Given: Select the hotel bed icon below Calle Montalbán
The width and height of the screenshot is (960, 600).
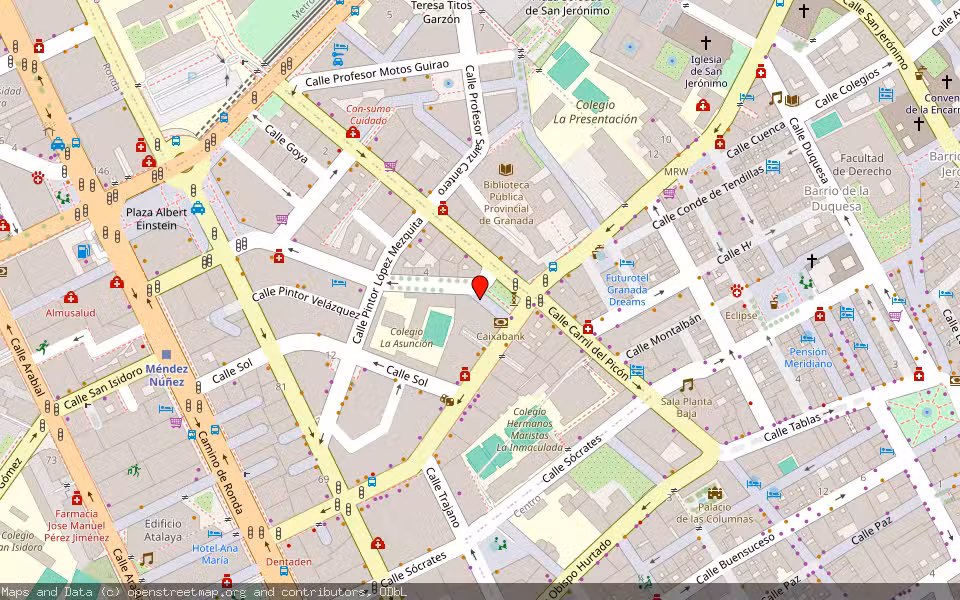Looking at the screenshot, I should click(637, 371).
